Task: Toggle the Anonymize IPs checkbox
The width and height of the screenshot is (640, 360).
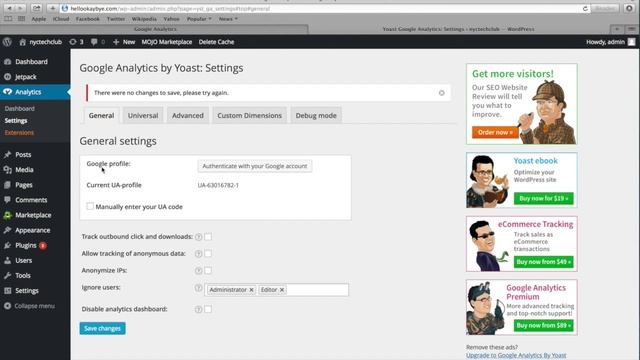Action: (208, 270)
